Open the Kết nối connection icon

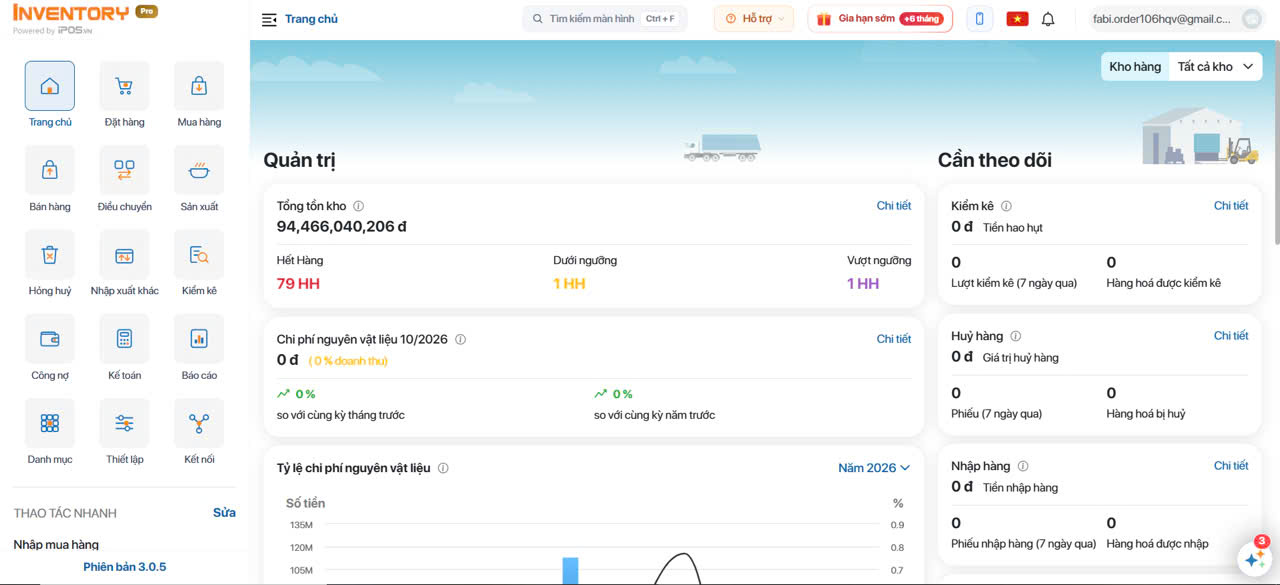click(199, 423)
